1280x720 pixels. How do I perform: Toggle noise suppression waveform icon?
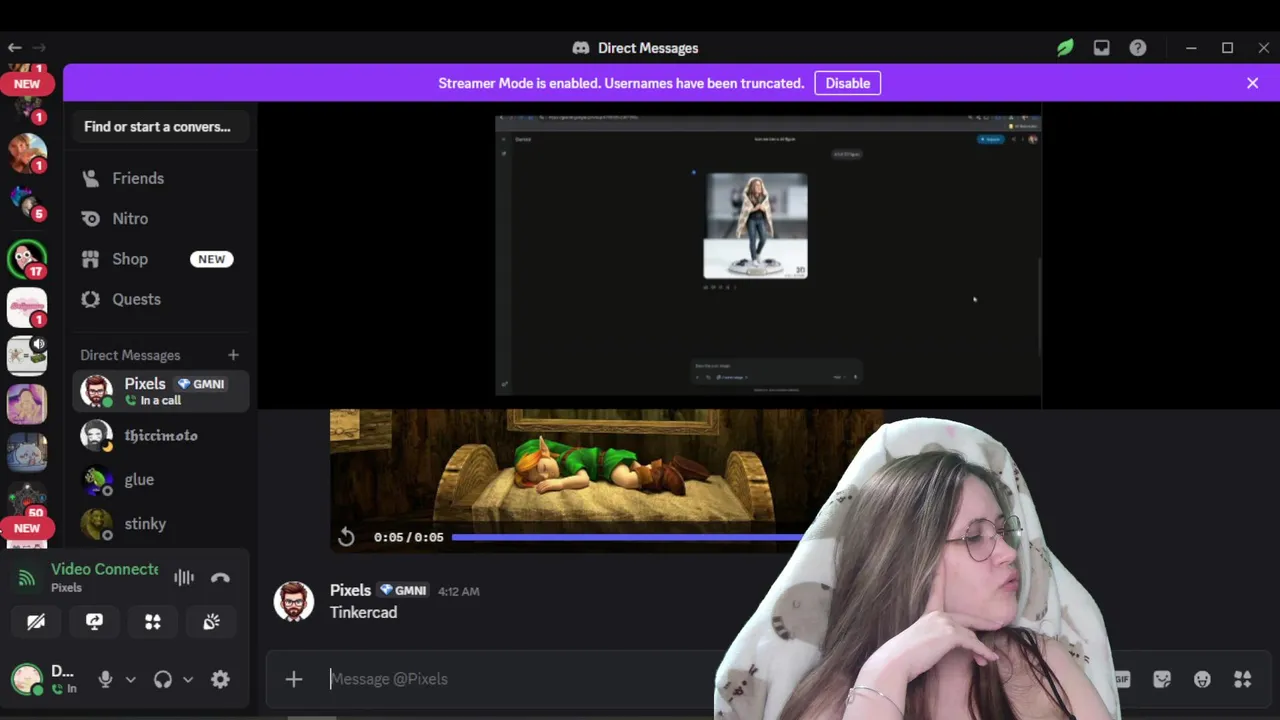tap(184, 577)
